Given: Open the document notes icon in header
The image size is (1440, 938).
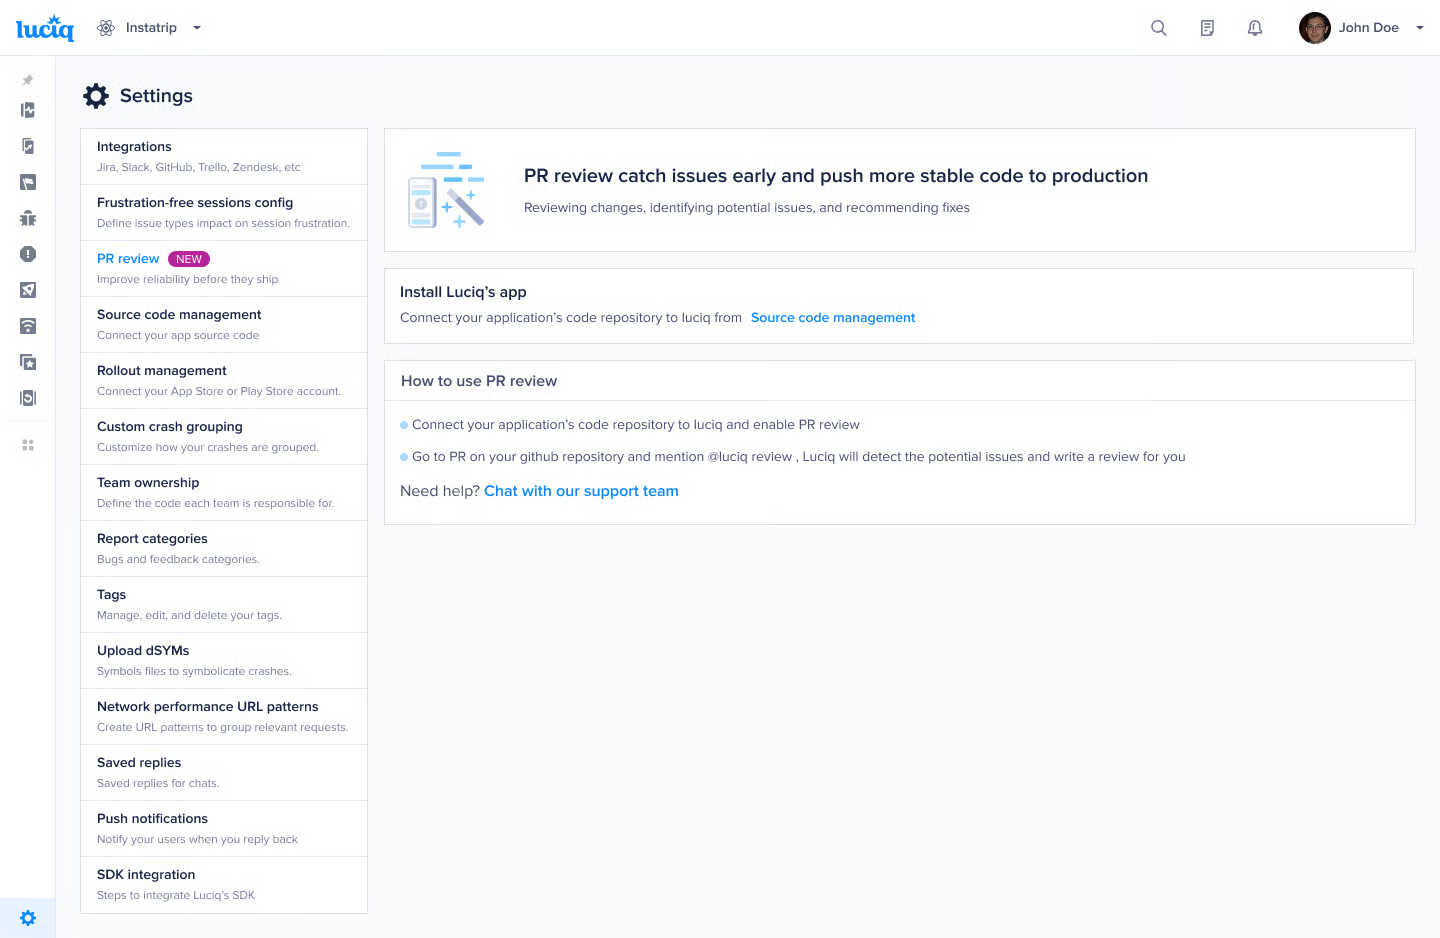Looking at the screenshot, I should click(x=1207, y=28).
